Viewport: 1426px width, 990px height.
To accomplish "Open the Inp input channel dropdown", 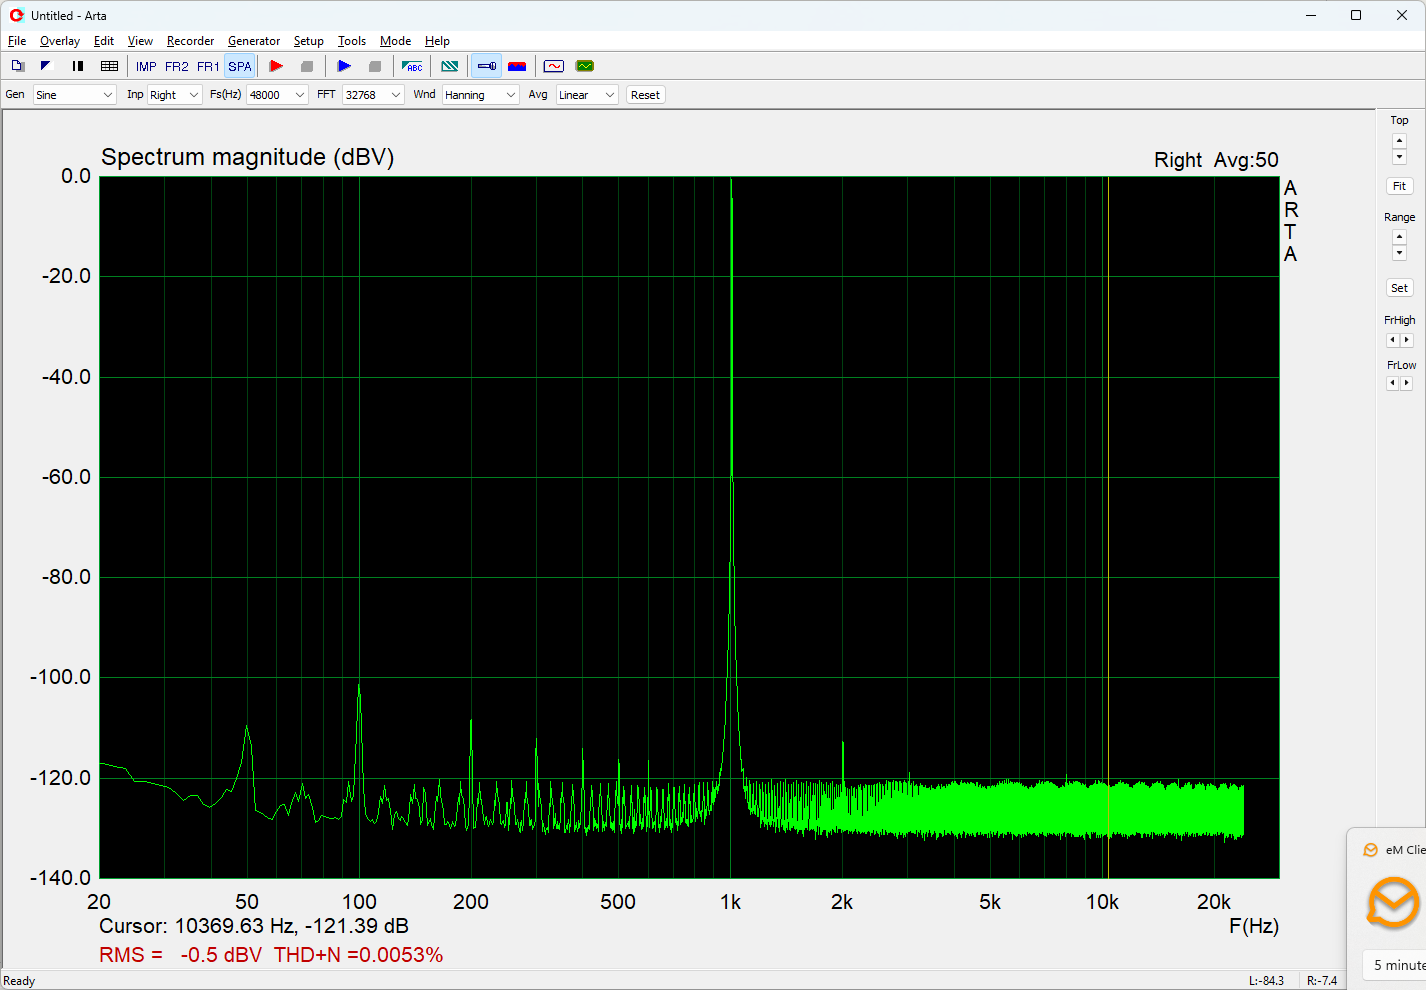I will pos(175,95).
